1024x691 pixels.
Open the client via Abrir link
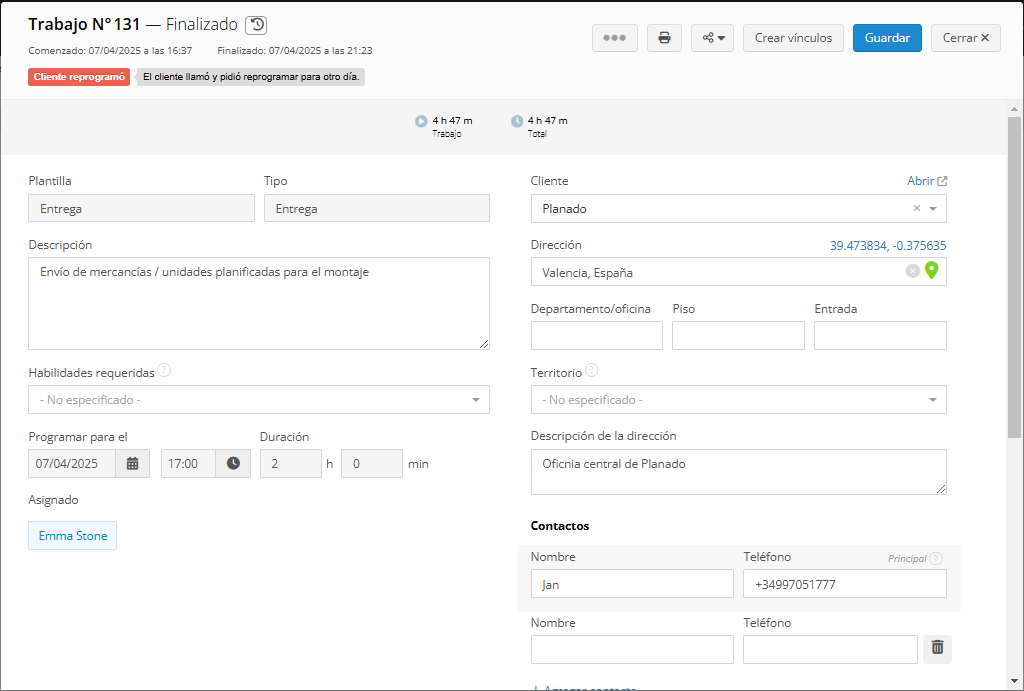coord(927,181)
